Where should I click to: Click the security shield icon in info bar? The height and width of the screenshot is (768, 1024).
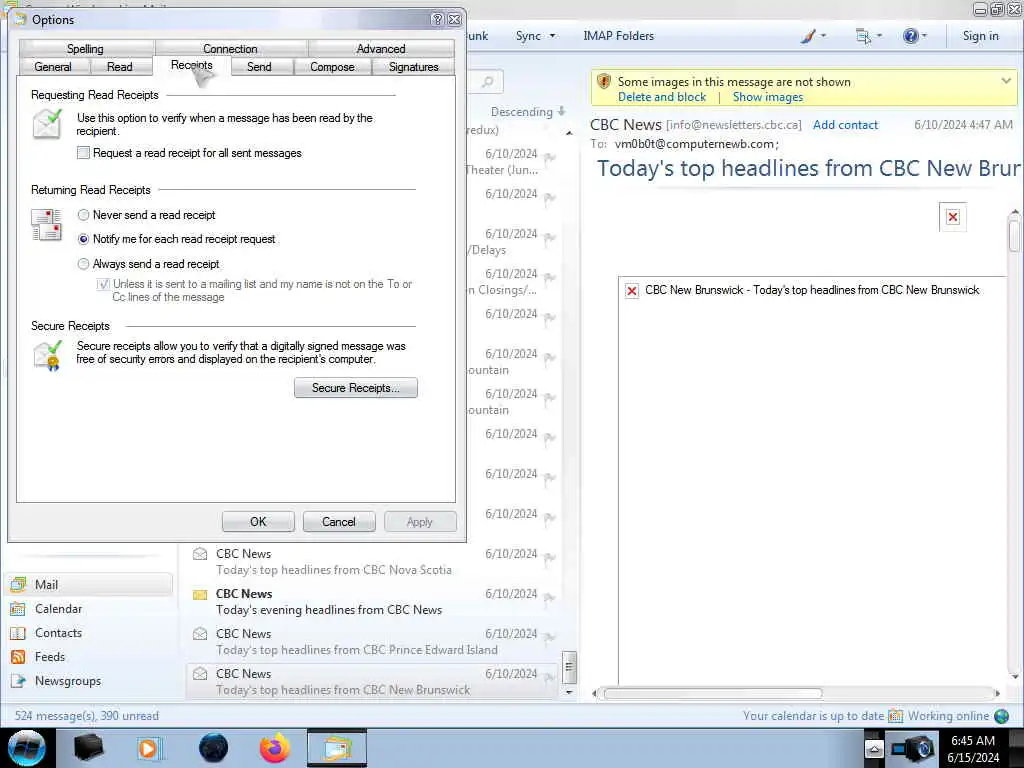604,82
